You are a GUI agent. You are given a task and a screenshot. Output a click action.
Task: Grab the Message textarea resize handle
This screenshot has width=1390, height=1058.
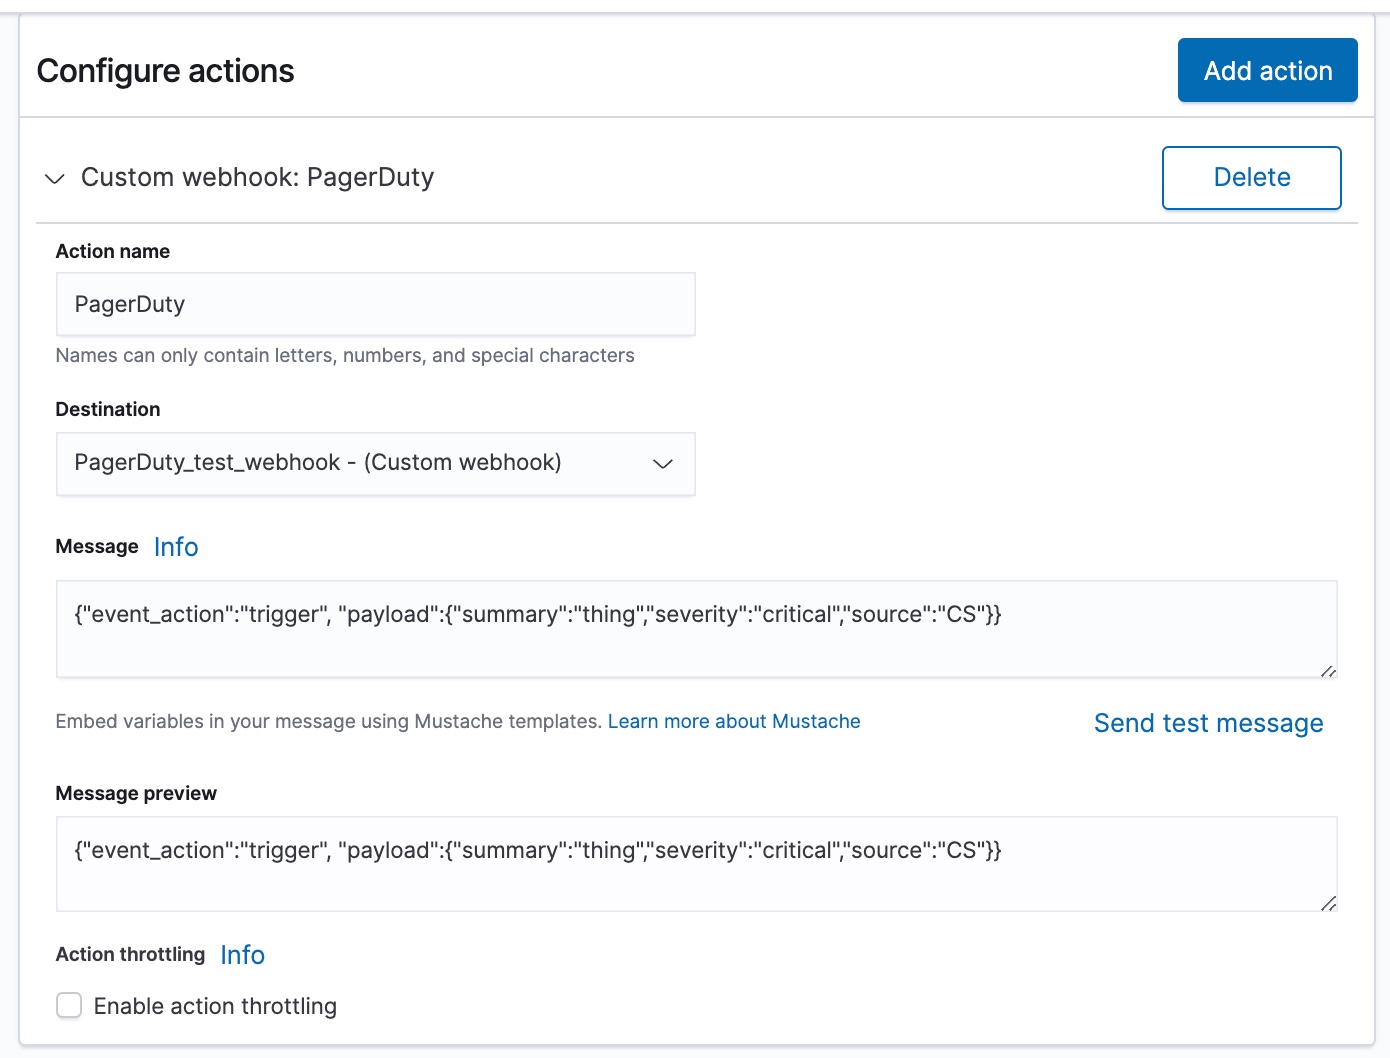click(1328, 671)
